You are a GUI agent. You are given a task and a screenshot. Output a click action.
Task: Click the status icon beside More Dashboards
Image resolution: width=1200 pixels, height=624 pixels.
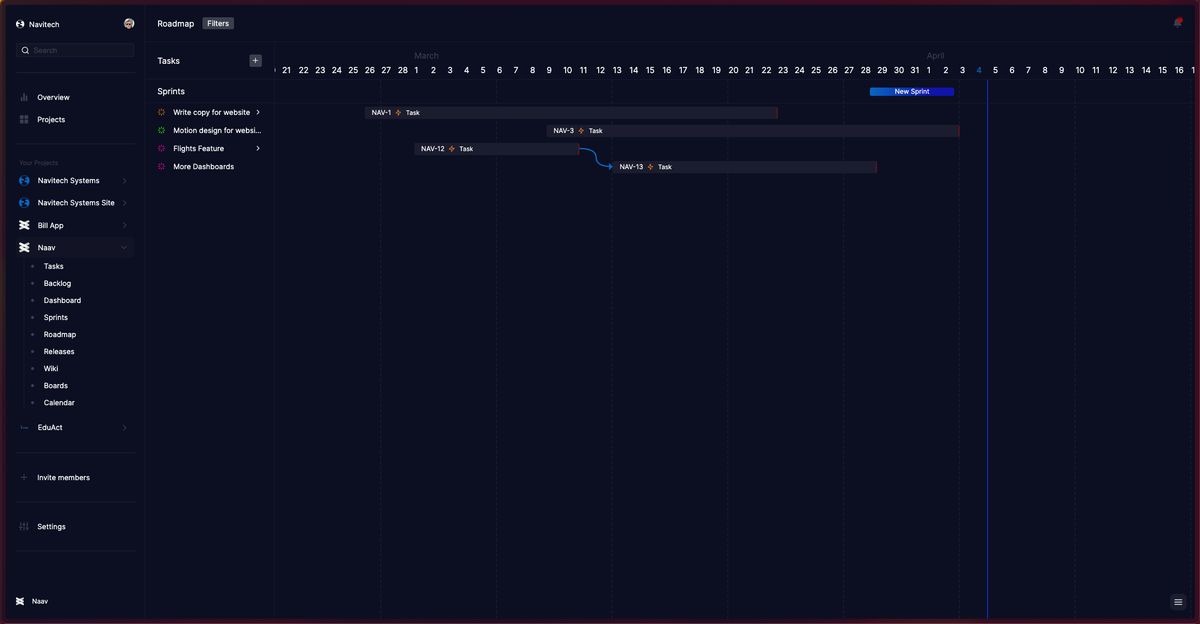coord(162,167)
